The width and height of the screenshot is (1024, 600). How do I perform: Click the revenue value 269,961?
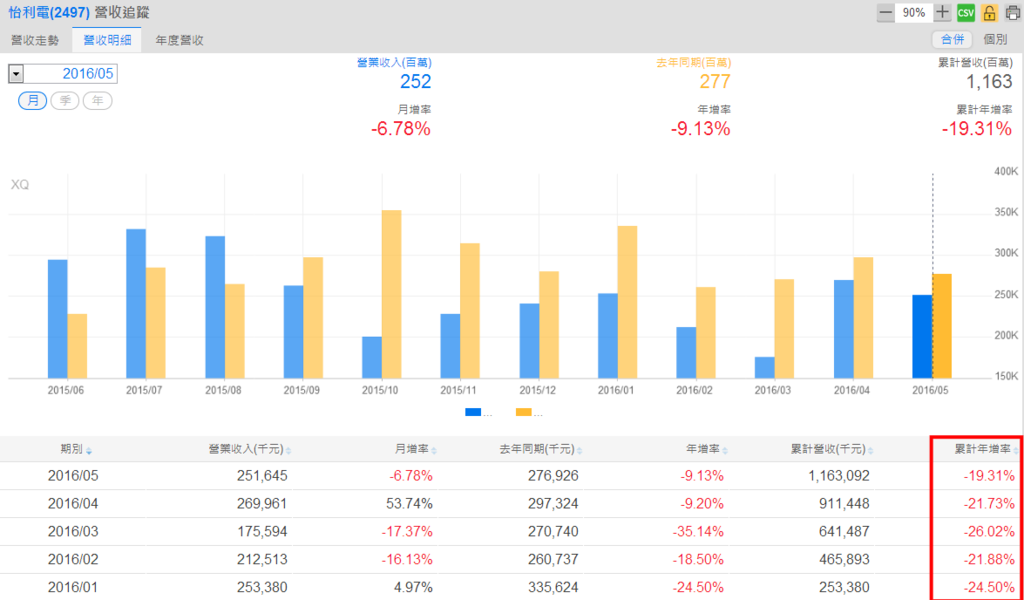262,504
